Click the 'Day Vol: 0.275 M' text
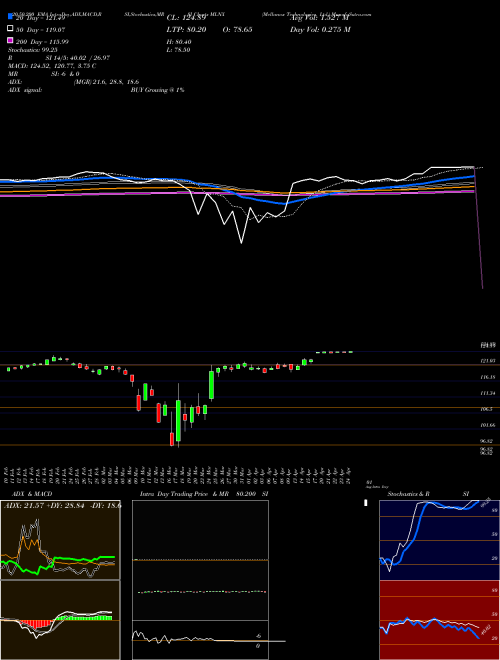This screenshot has width=500, height=660. (x=320, y=29)
